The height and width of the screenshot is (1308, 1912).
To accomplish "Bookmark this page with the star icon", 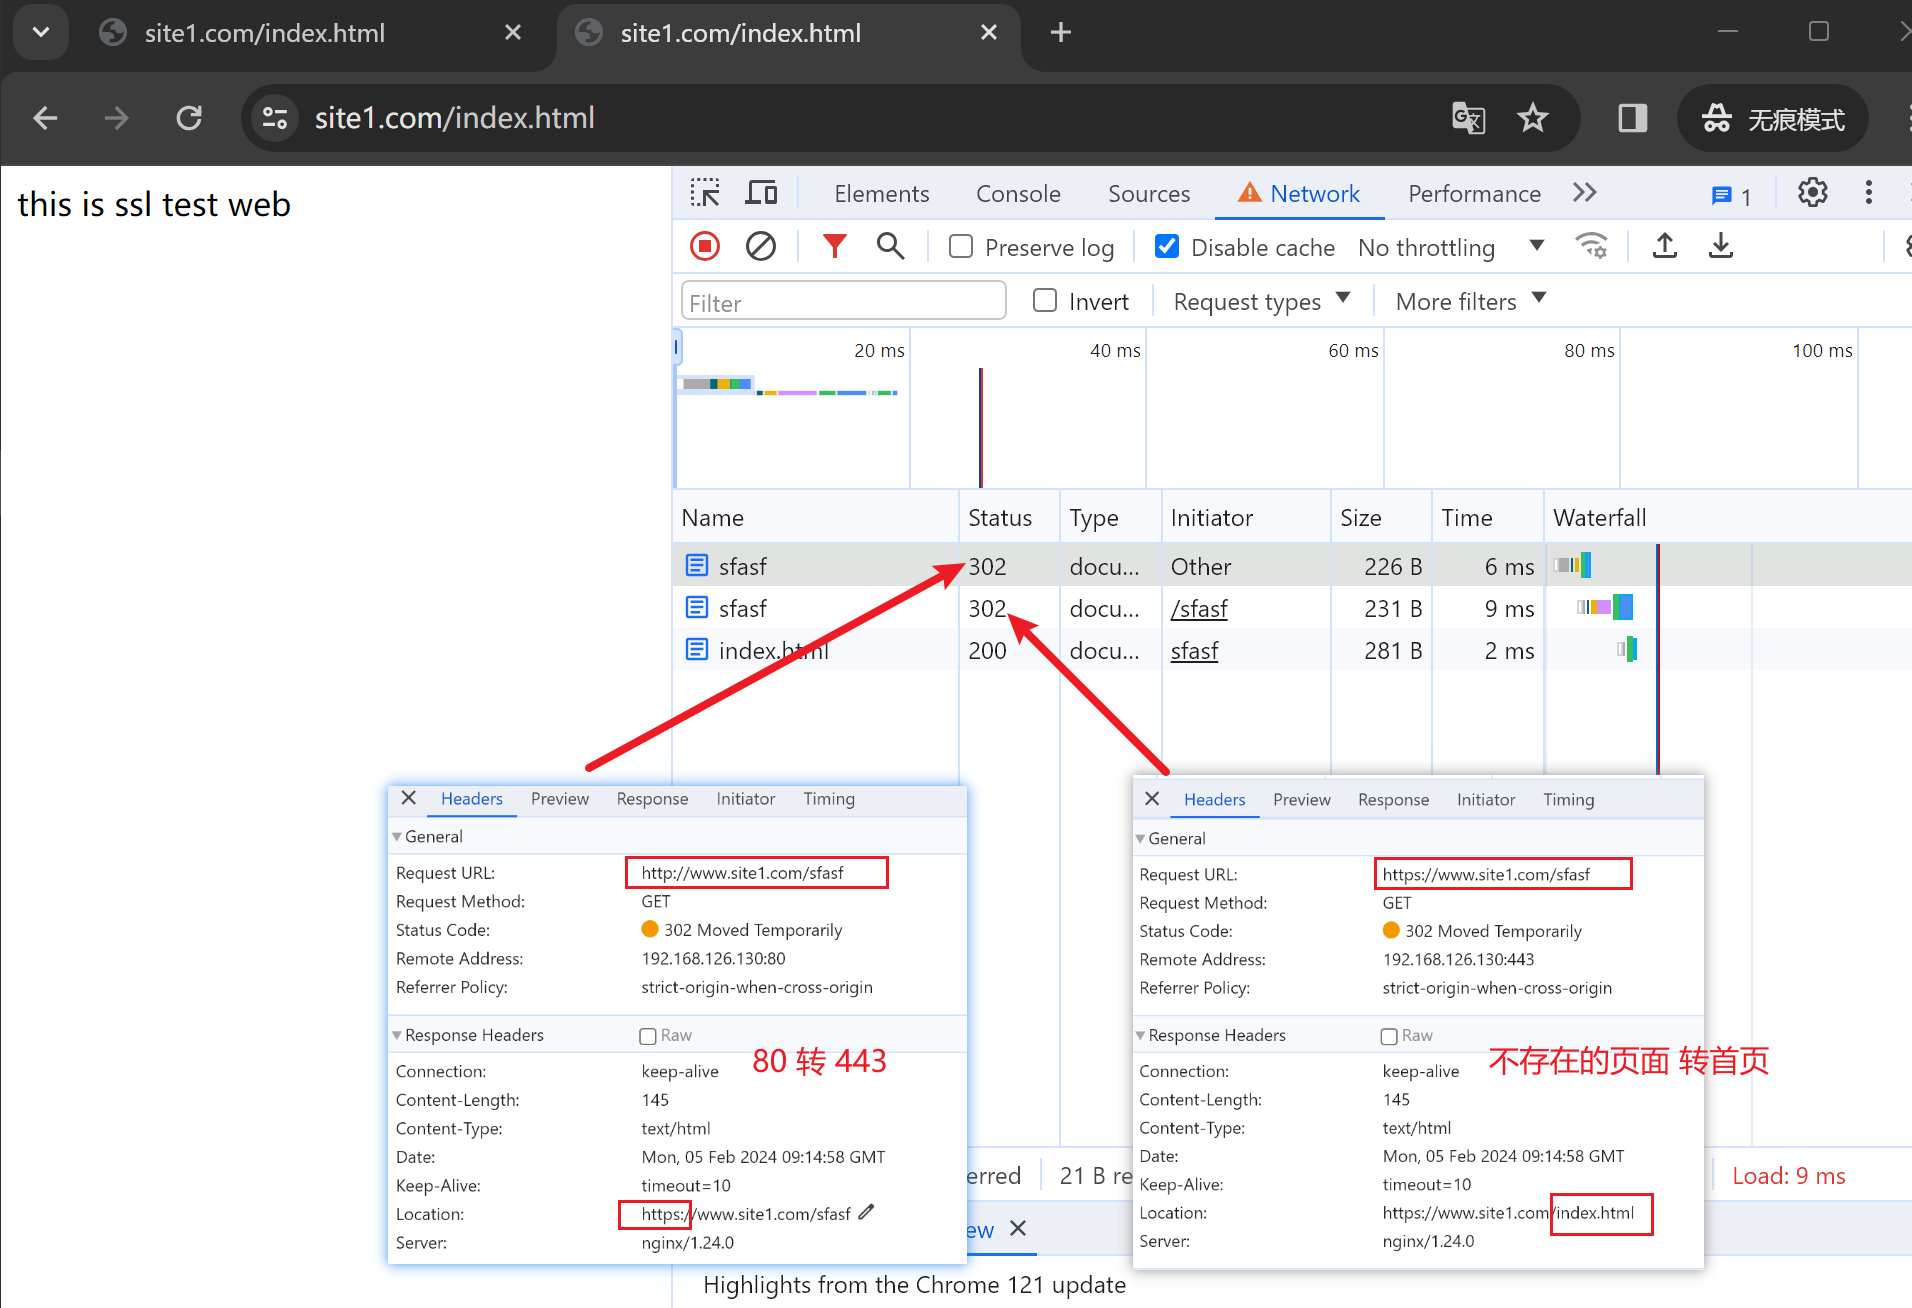I will pyautogui.click(x=1532, y=118).
